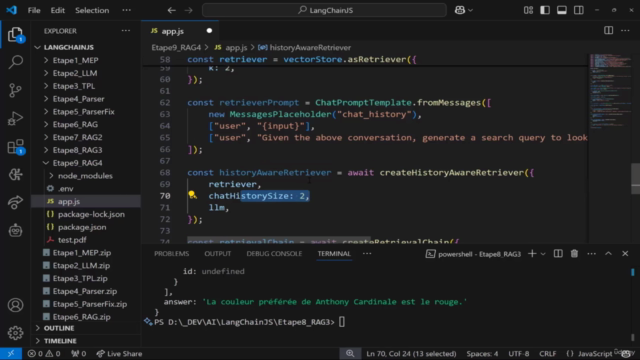Click Live Share in status bar

(119, 353)
